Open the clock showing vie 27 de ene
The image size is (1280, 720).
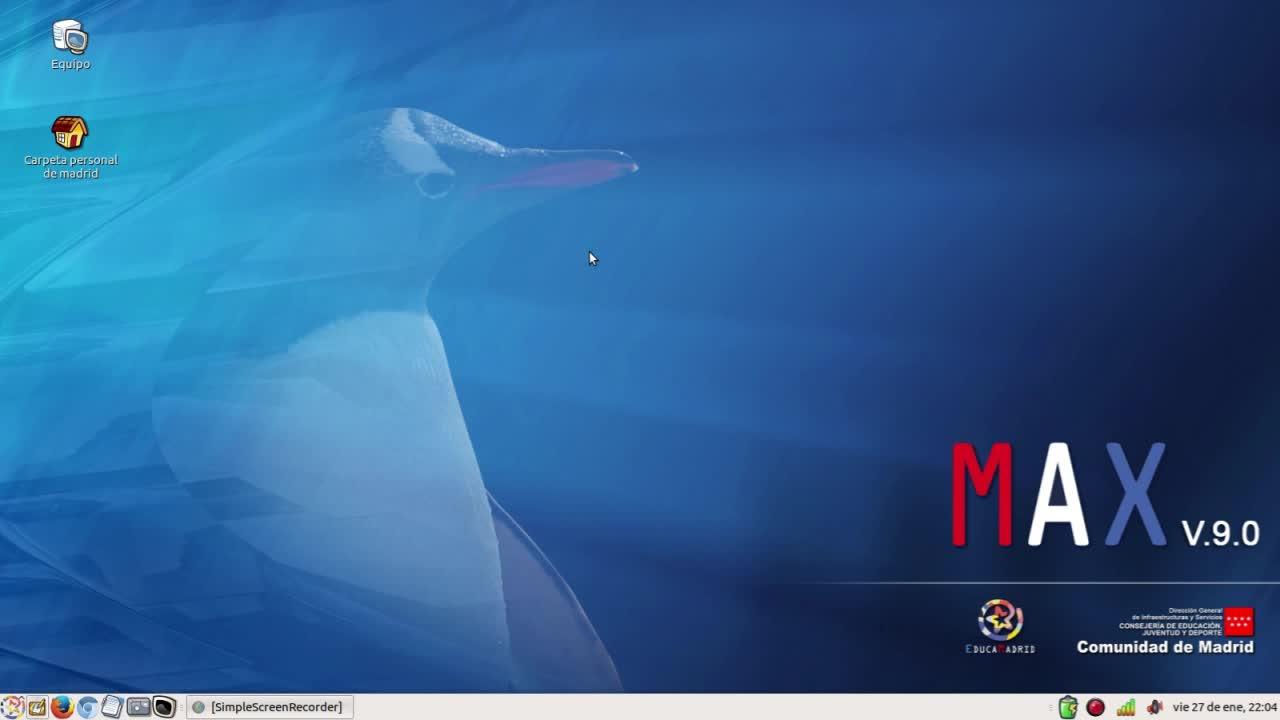[x=1224, y=707]
